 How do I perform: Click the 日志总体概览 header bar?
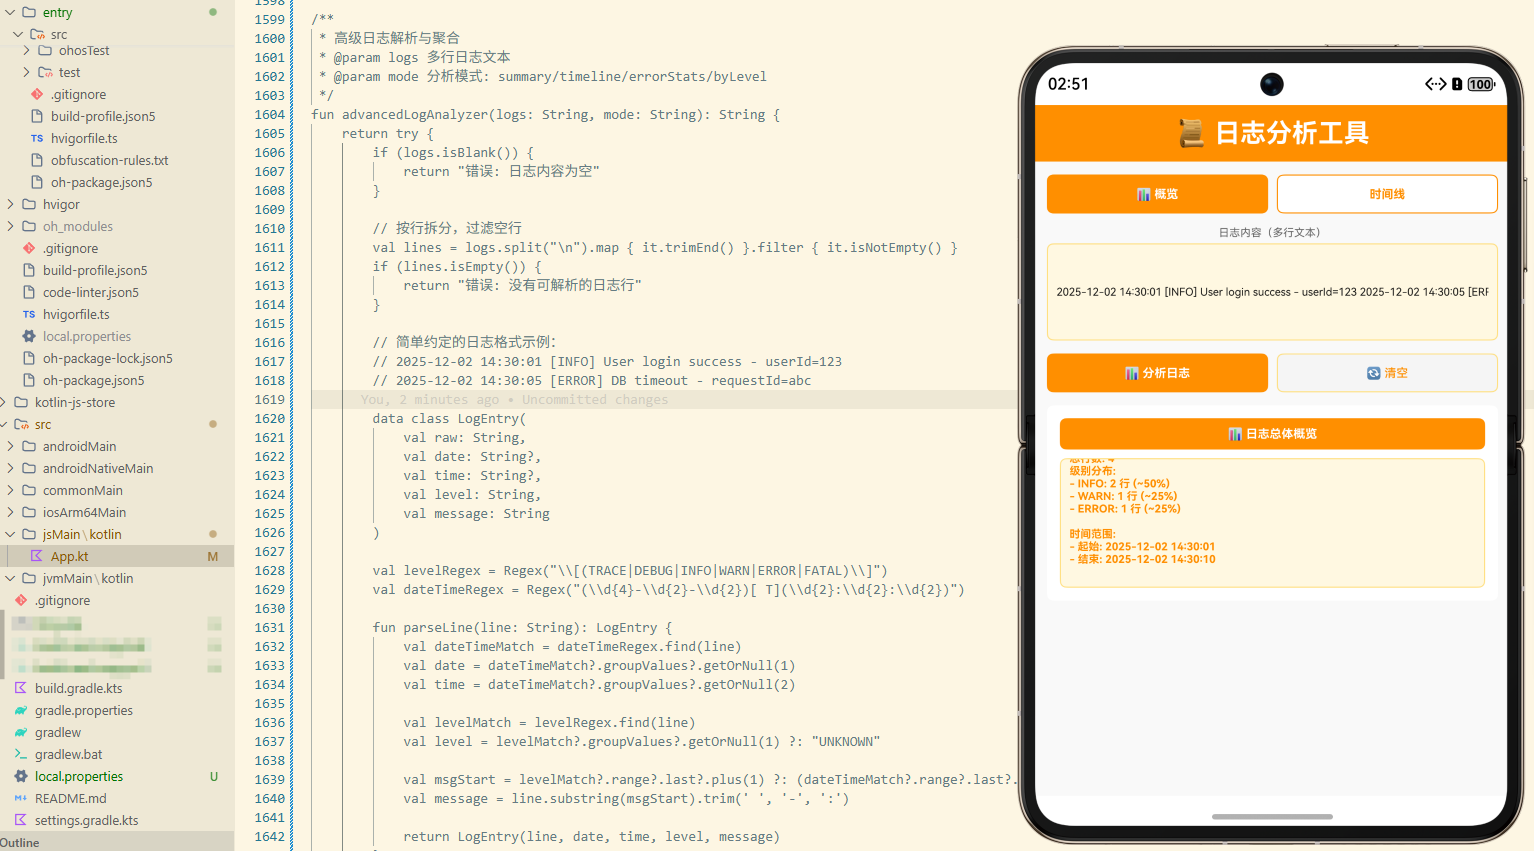point(1272,434)
